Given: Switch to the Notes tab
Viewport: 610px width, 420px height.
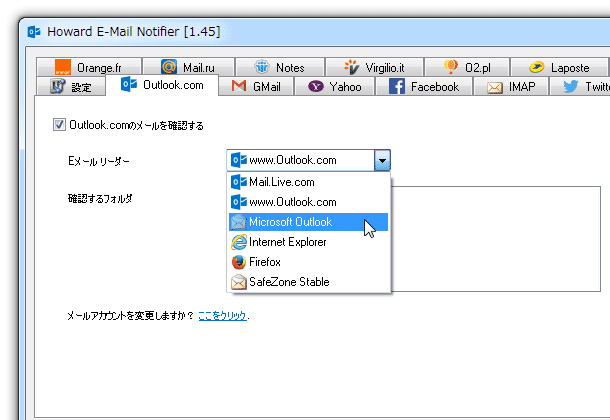Looking at the screenshot, I should point(280,67).
